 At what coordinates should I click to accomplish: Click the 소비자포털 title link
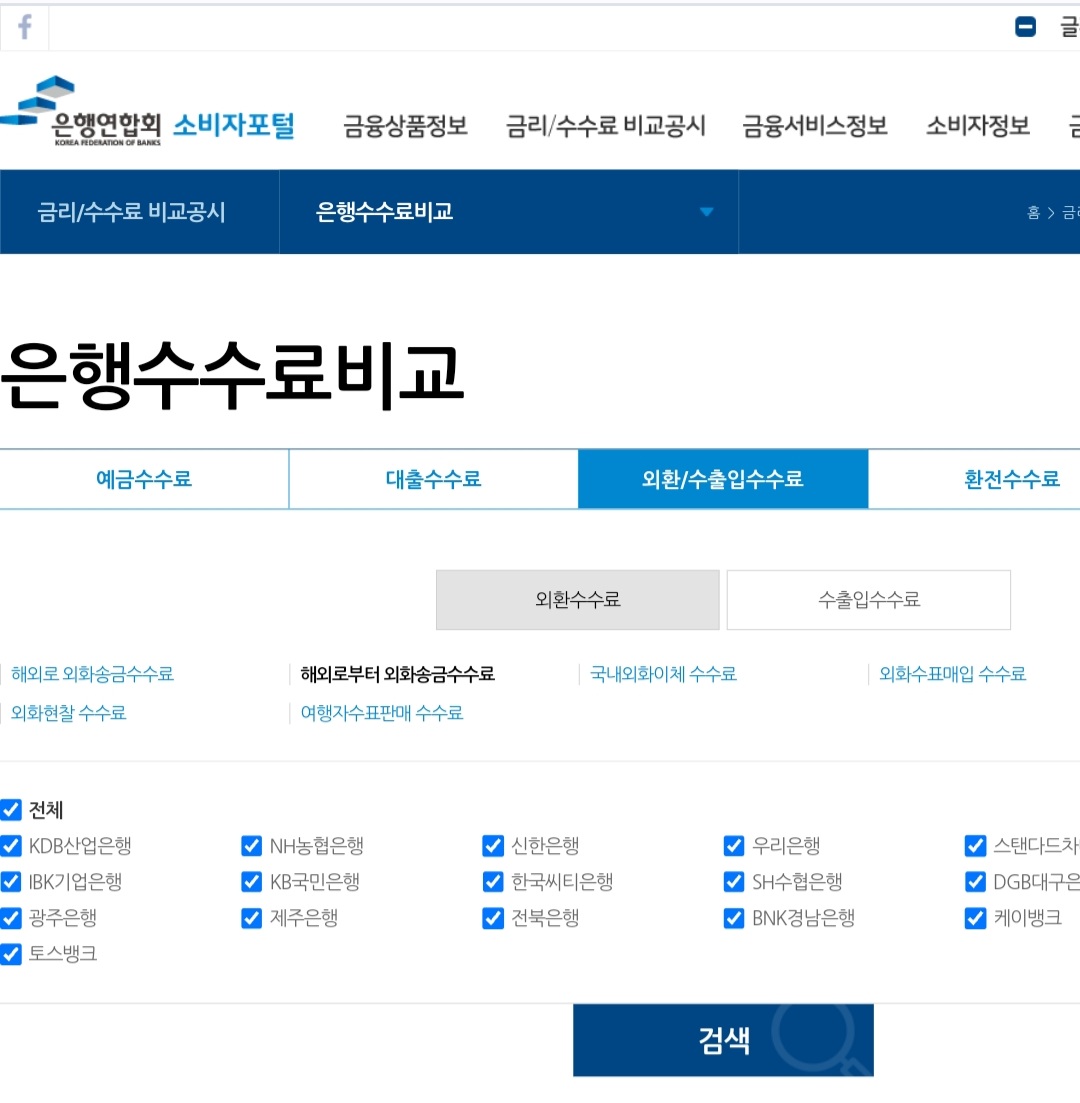pos(234,126)
